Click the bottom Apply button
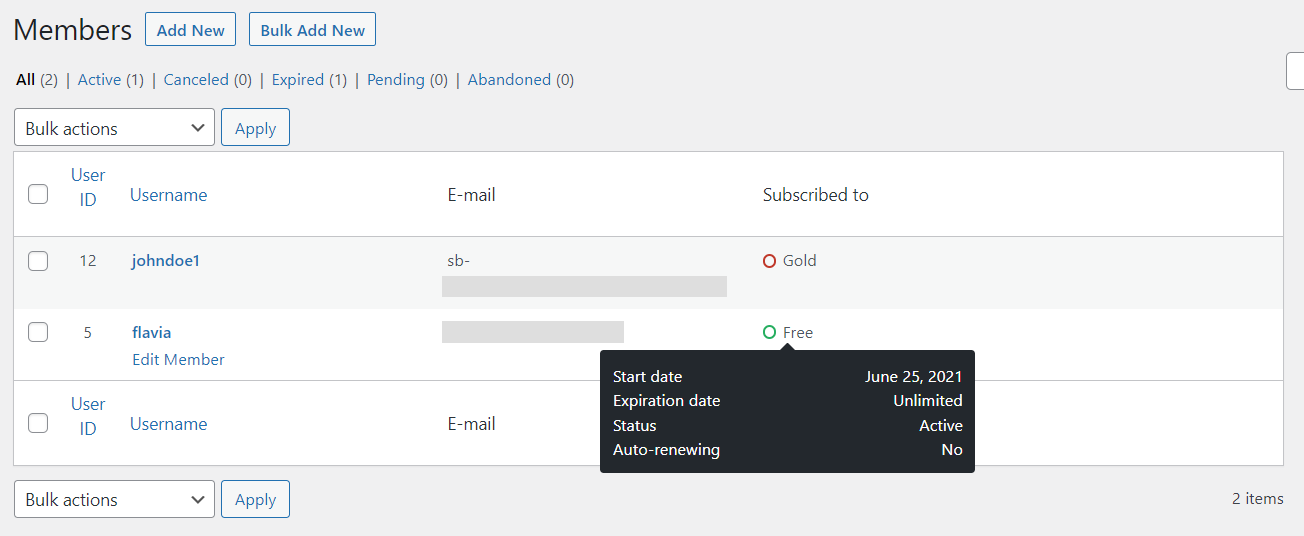 [255, 499]
